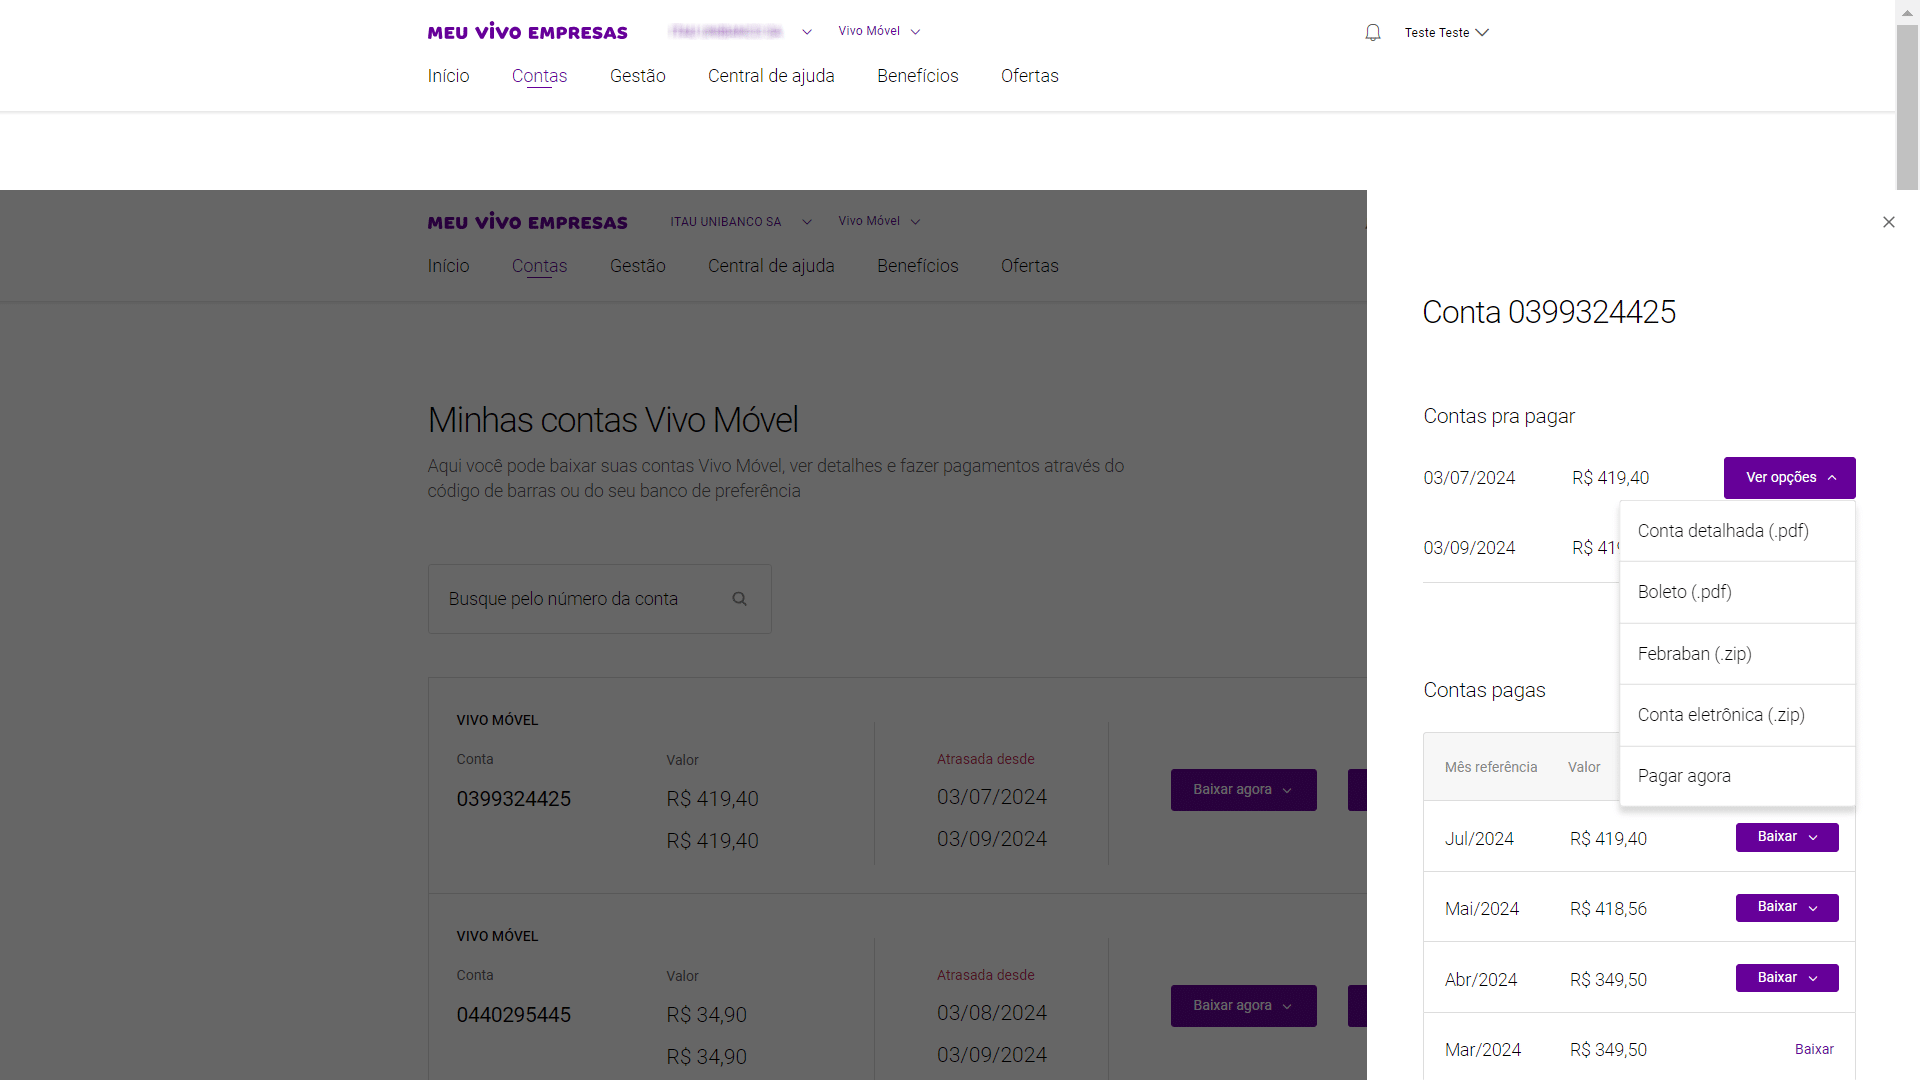Go to Início in top navigation
This screenshot has width=1920, height=1080.
pyautogui.click(x=448, y=76)
